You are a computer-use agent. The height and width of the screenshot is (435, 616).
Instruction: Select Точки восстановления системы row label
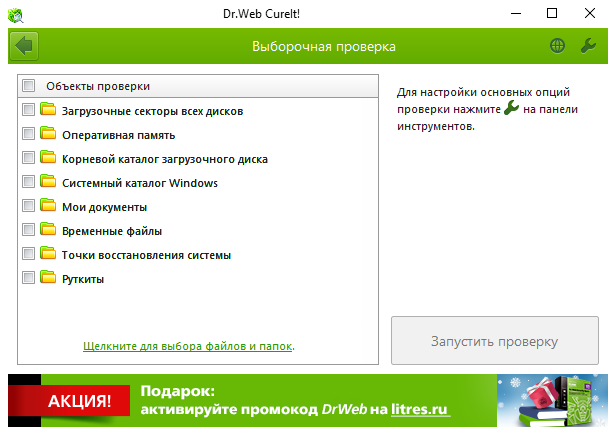(146, 255)
